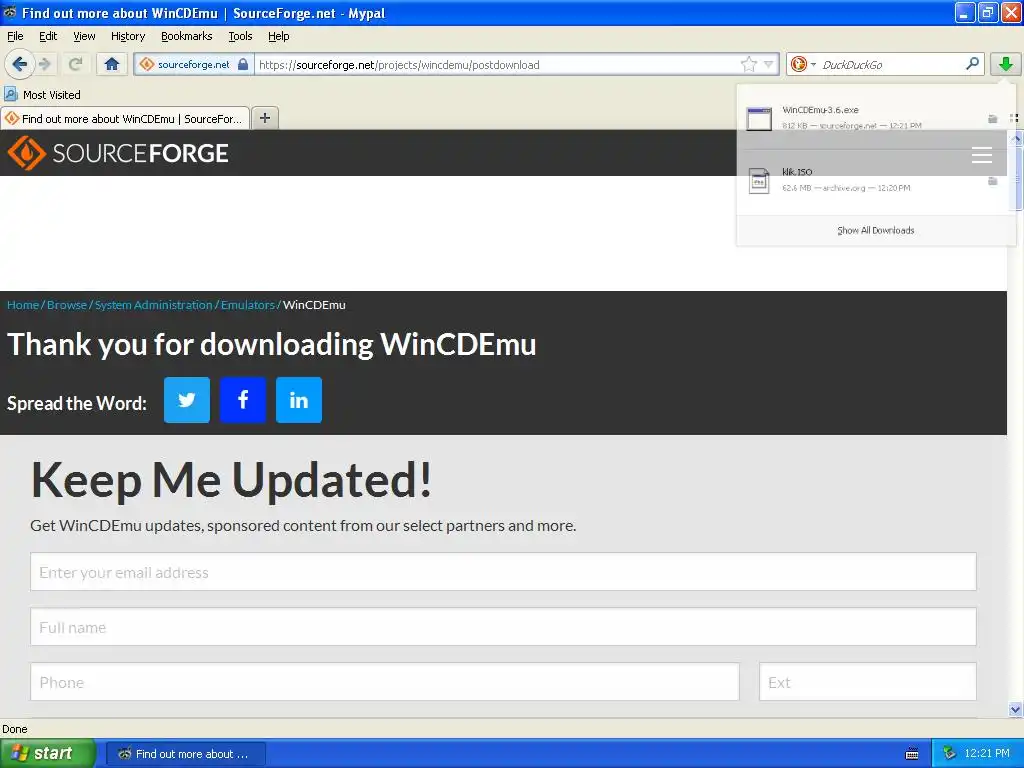Go back with the Back arrow button
The height and width of the screenshot is (768, 1024).
19,64
